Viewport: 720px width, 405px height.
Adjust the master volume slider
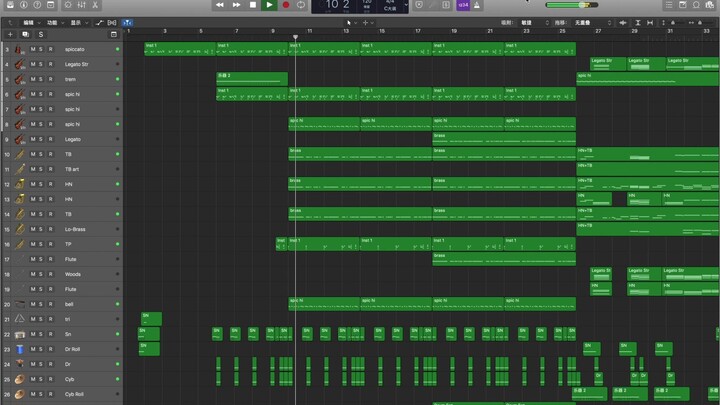(572, 5)
